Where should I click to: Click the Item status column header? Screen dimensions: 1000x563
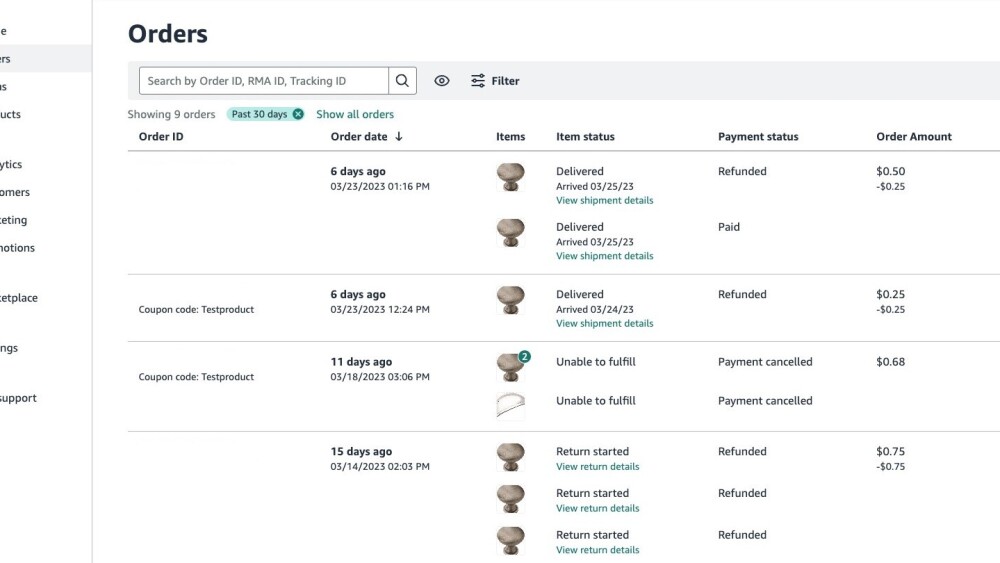585,137
